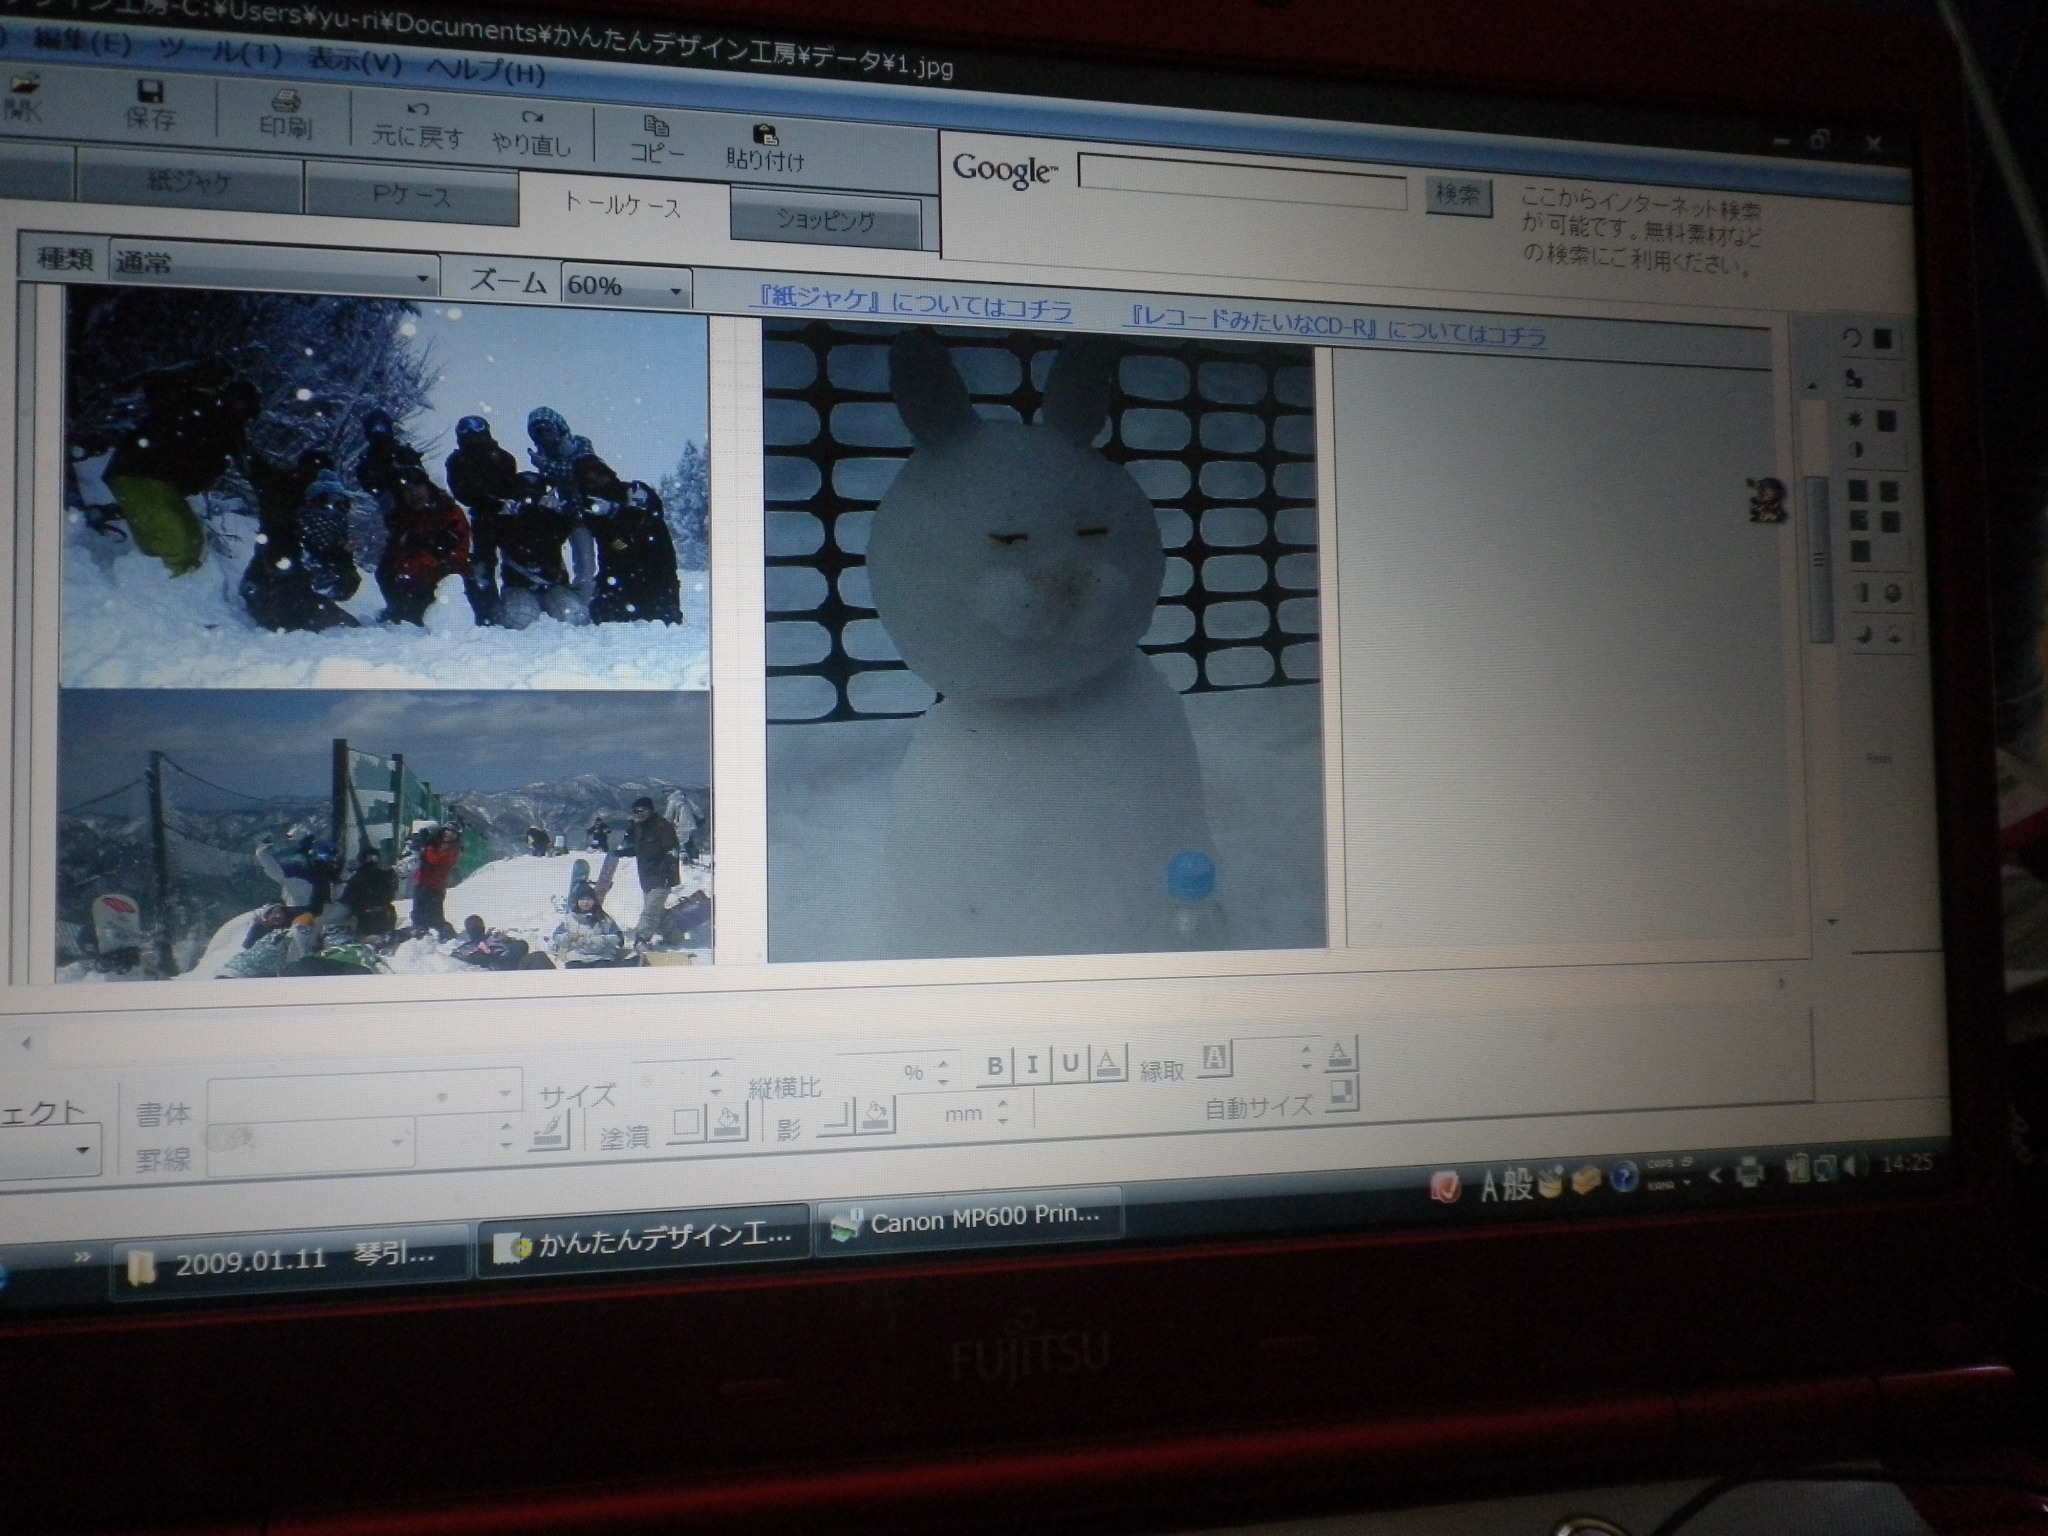The width and height of the screenshot is (2048, 1536).
Task: Click the やり直し (Redo) icon
Action: coord(532,131)
